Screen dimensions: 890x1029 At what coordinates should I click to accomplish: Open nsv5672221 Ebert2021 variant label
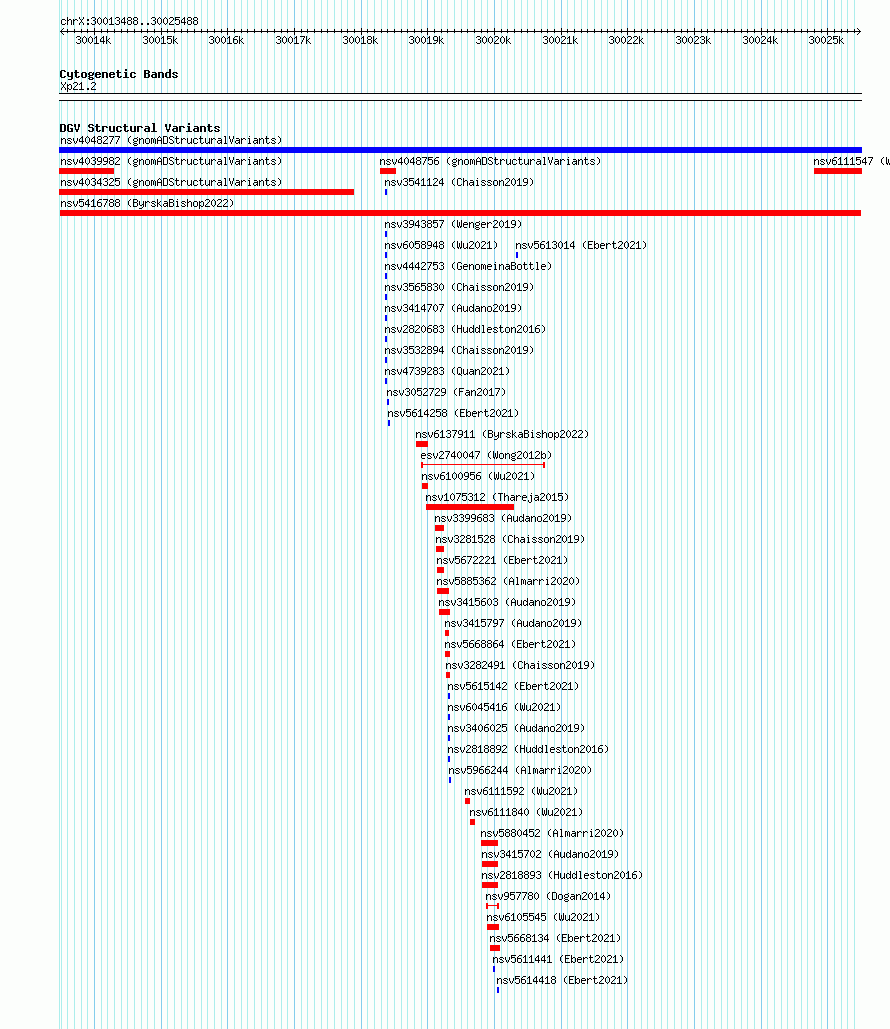pos(502,560)
